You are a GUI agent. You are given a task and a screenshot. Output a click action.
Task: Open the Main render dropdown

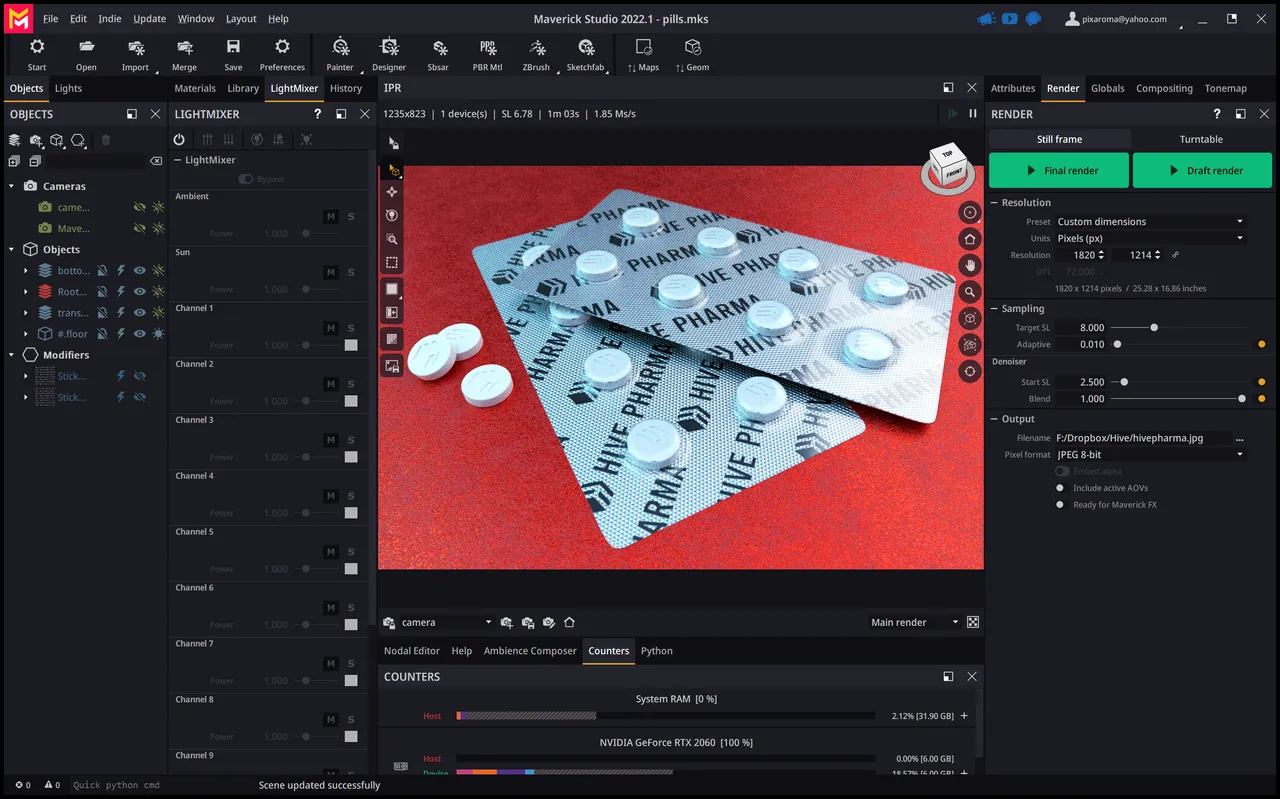coord(914,622)
